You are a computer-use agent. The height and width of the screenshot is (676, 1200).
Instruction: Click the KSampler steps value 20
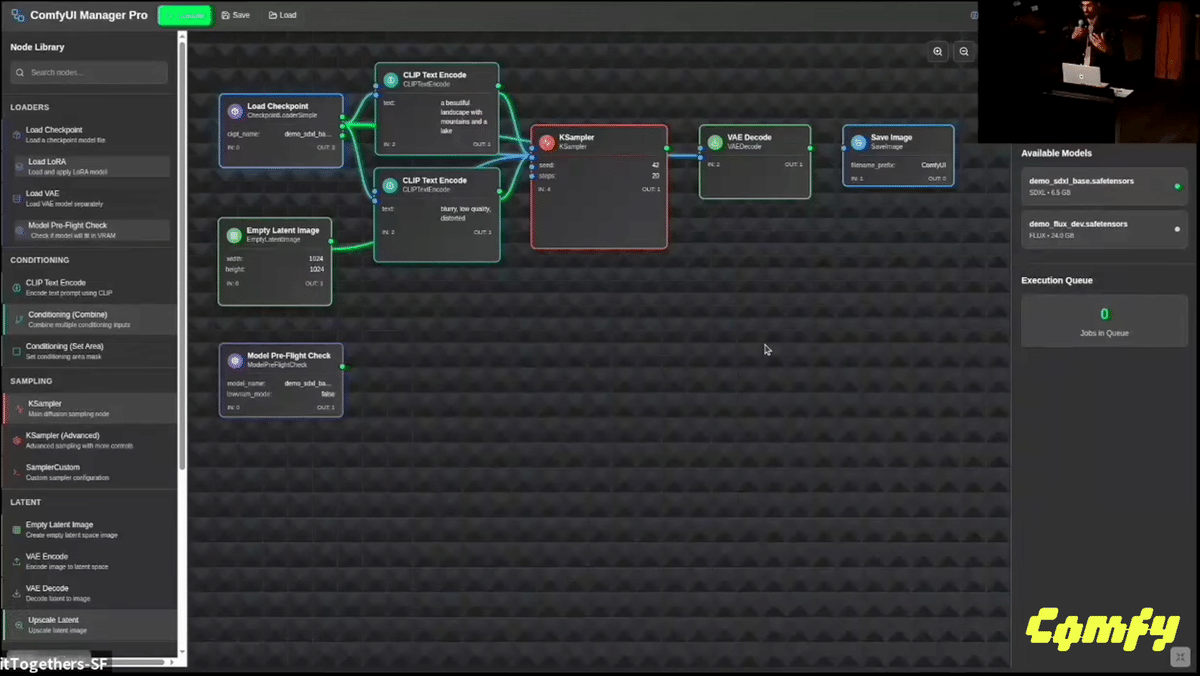coord(655,175)
